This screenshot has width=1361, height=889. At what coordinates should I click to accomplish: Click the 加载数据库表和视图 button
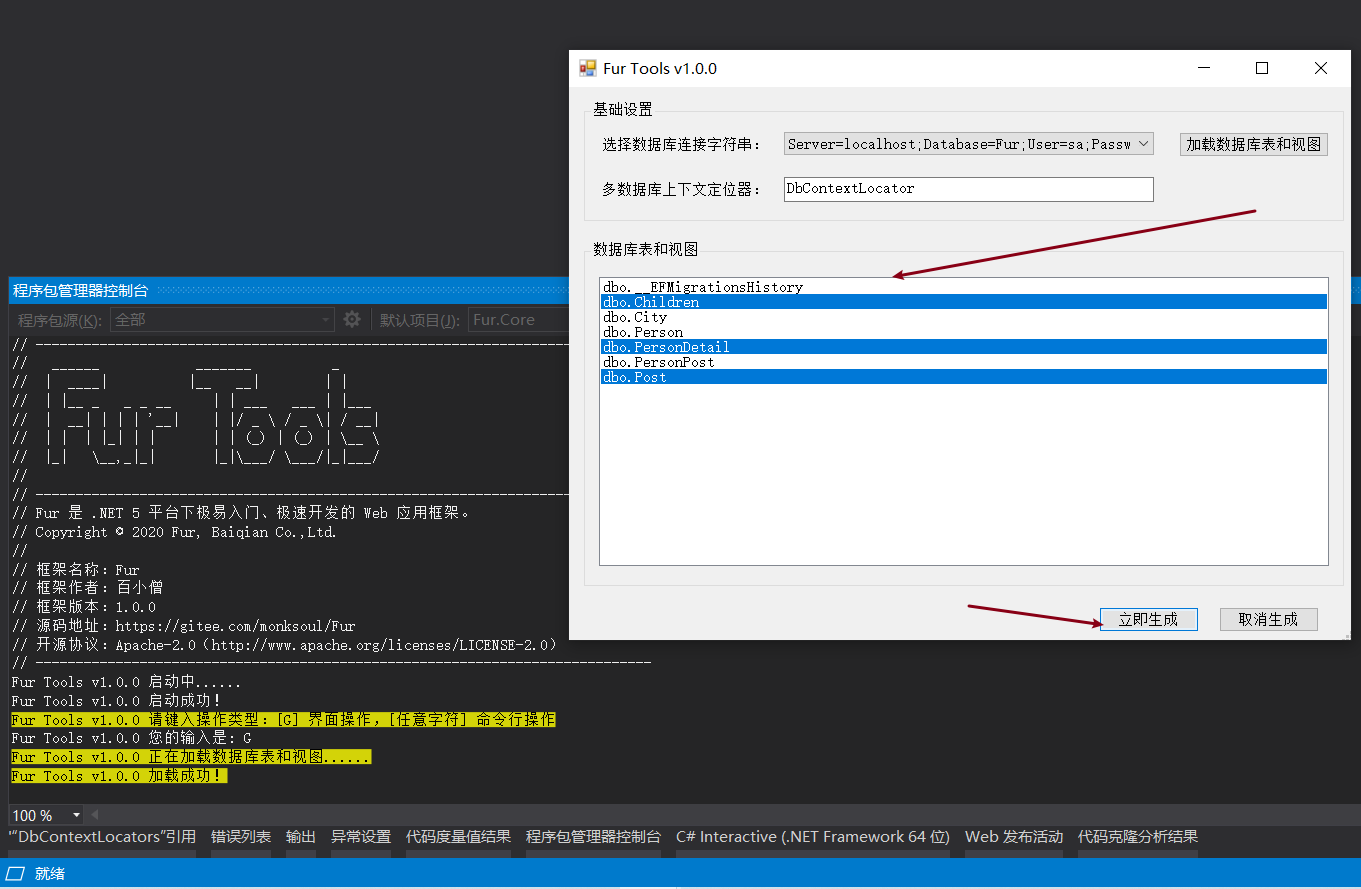[x=1253, y=144]
